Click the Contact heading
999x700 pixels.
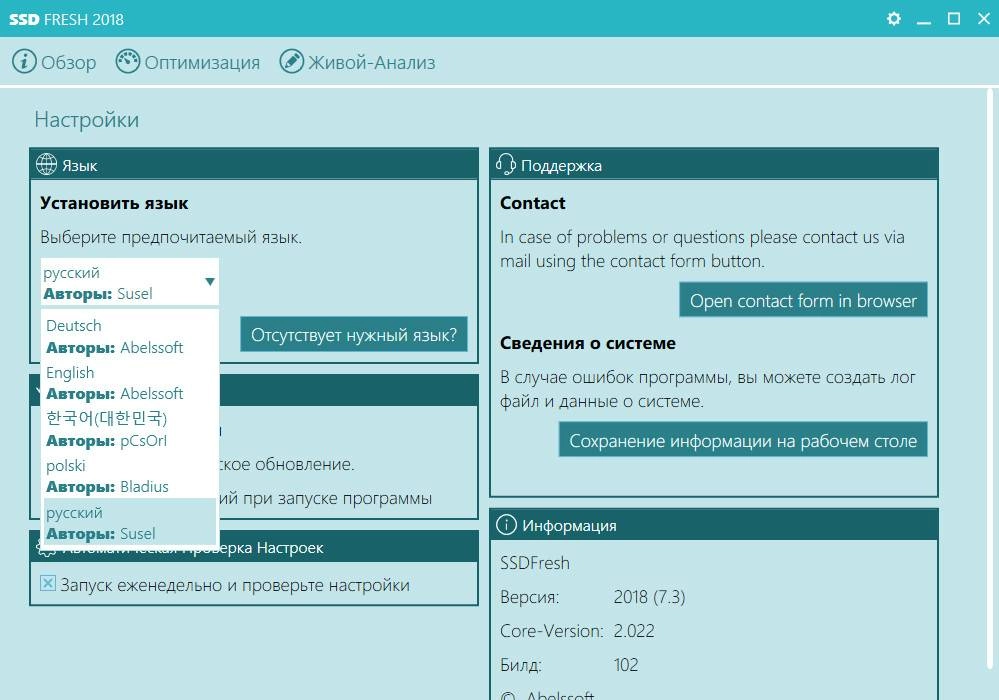click(533, 203)
